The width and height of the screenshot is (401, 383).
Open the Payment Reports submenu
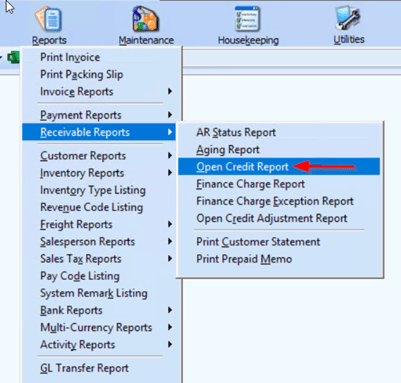pos(99,115)
